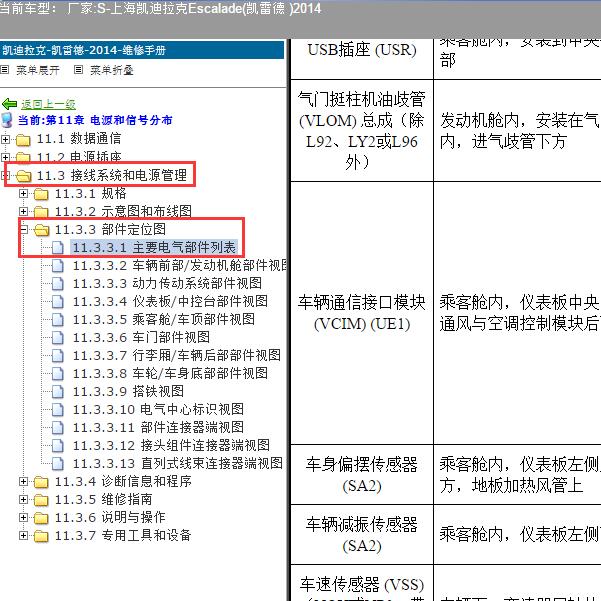601x601 pixels.
Task: Click the 11.3.3 部件定位图 open folder icon
Action: tap(41, 230)
